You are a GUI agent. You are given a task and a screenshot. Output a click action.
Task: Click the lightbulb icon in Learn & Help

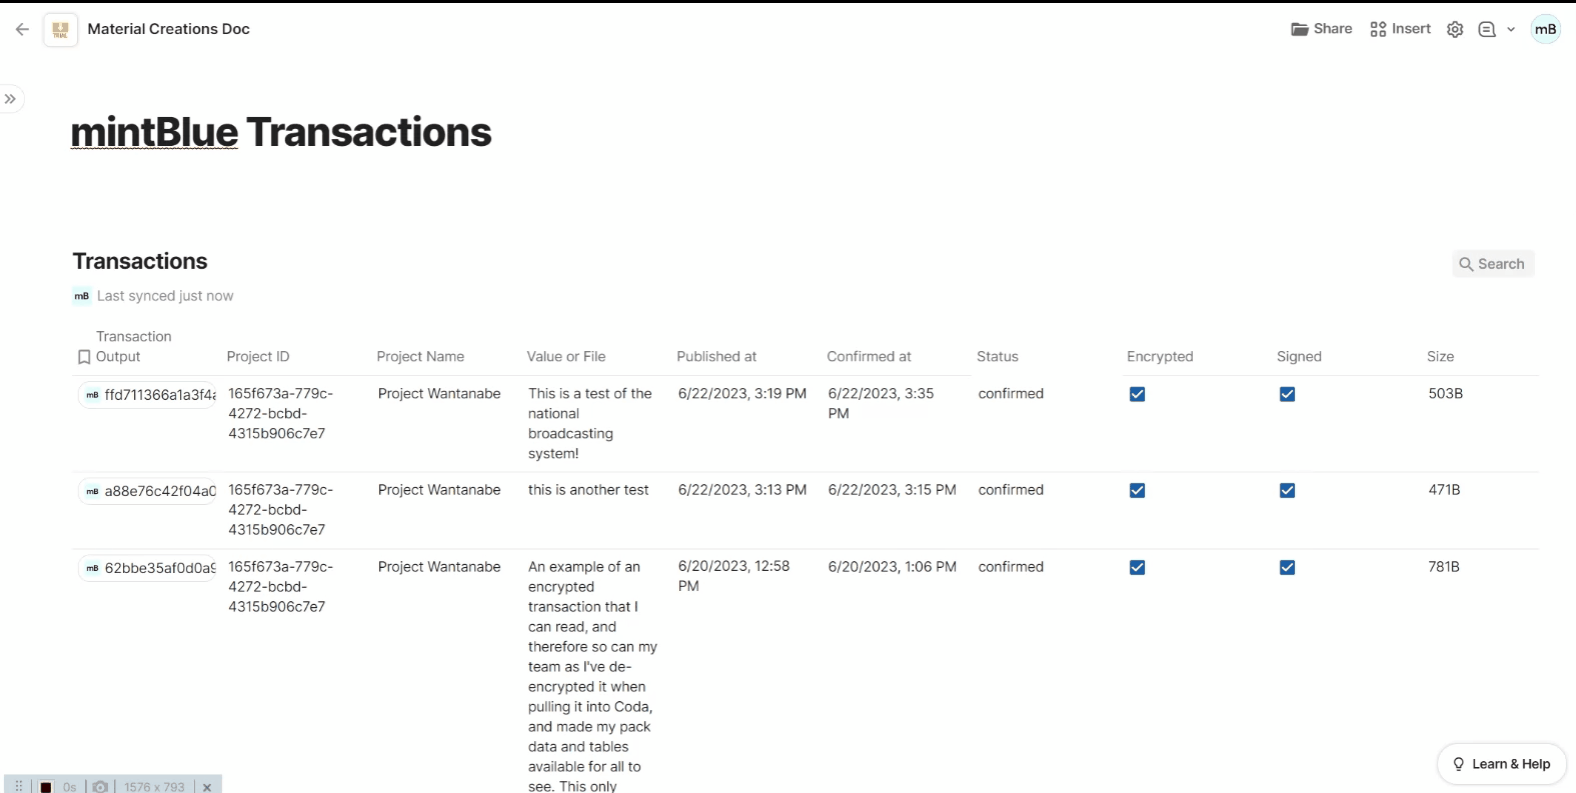(x=1459, y=764)
